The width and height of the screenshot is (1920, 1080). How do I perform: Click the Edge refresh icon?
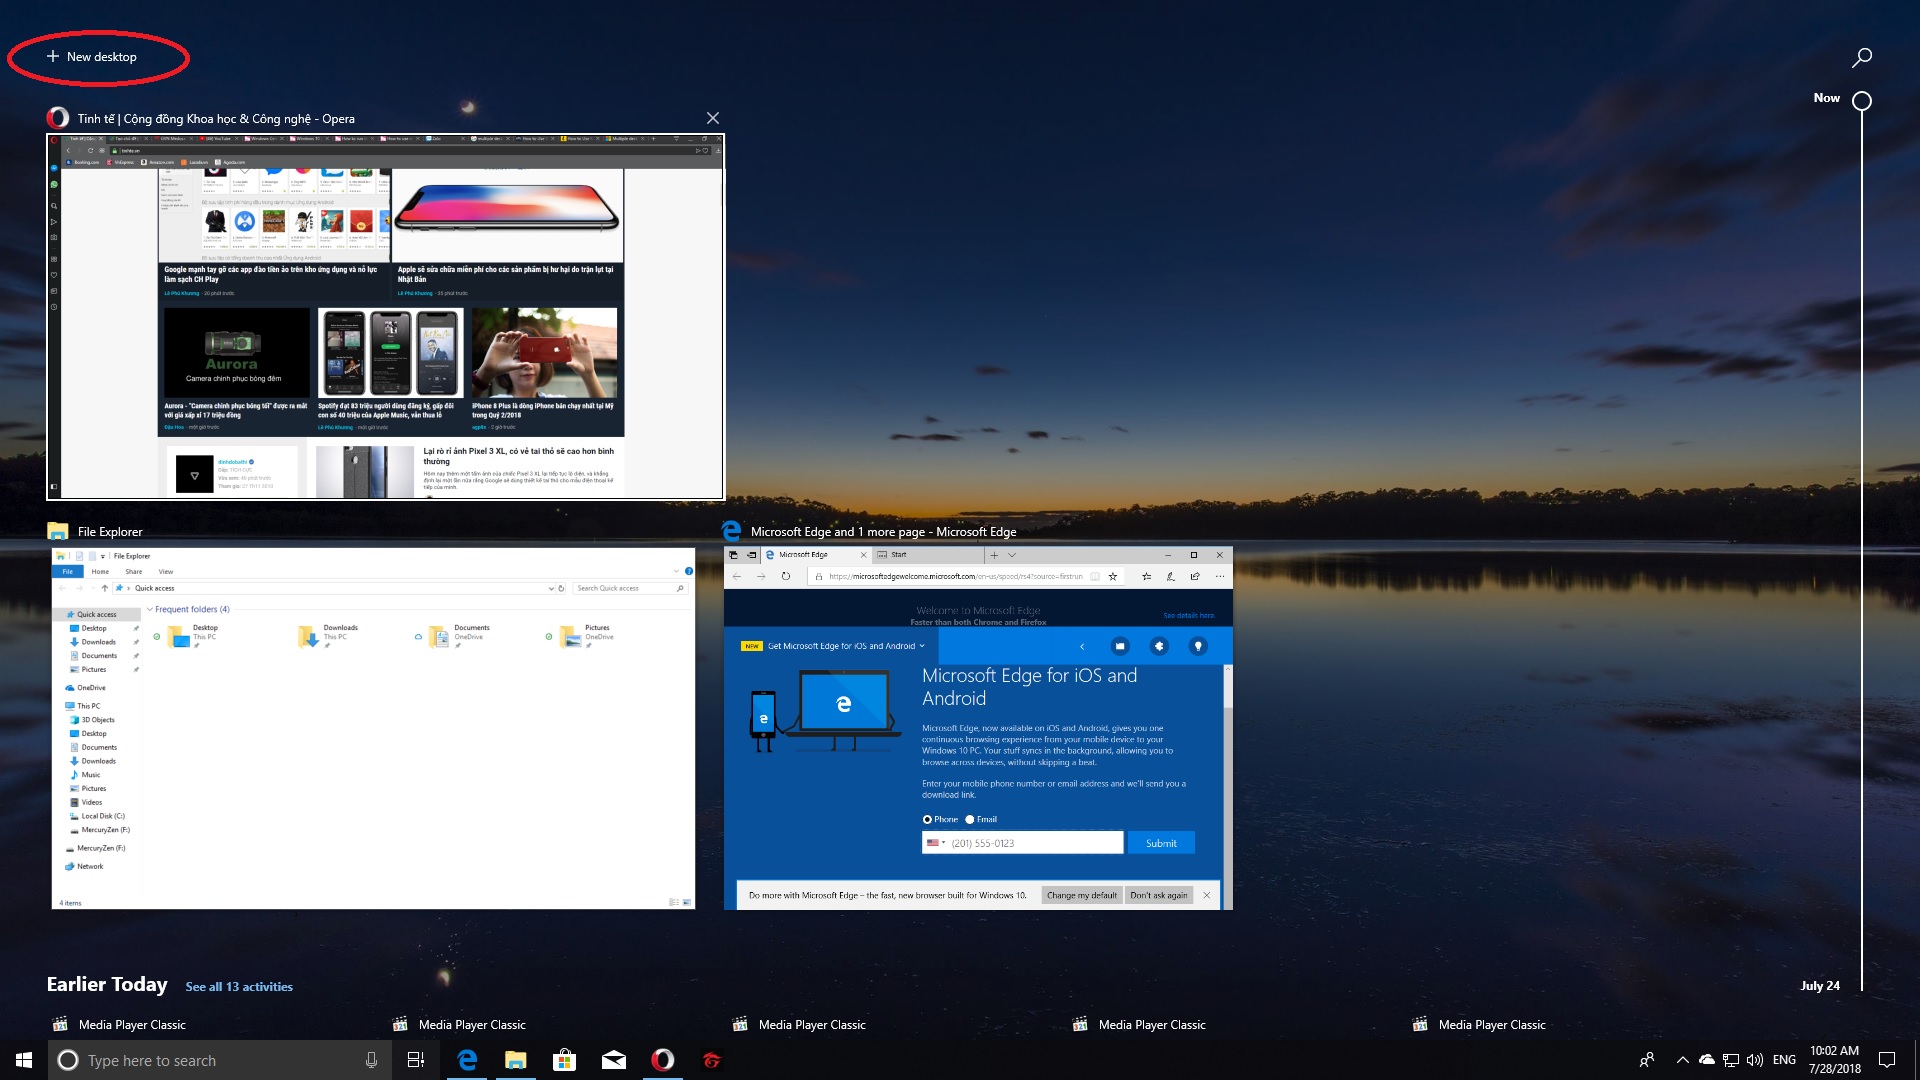coord(785,576)
